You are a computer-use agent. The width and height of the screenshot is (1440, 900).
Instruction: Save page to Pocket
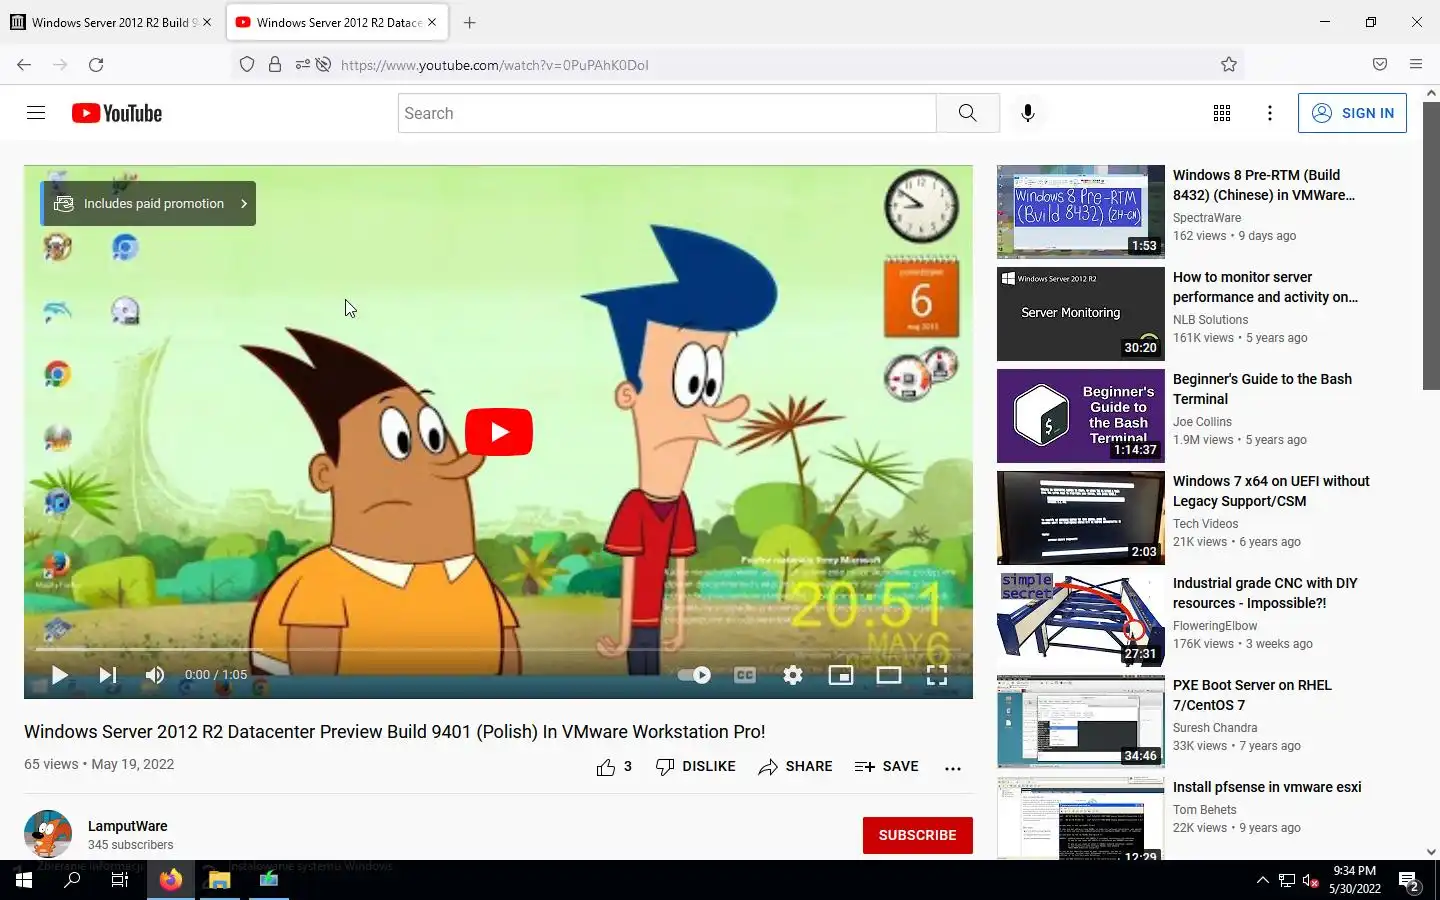coord(1380,65)
